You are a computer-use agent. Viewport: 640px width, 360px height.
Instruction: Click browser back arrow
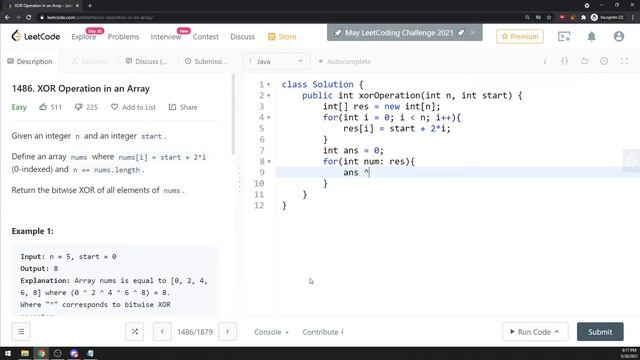point(7,18)
